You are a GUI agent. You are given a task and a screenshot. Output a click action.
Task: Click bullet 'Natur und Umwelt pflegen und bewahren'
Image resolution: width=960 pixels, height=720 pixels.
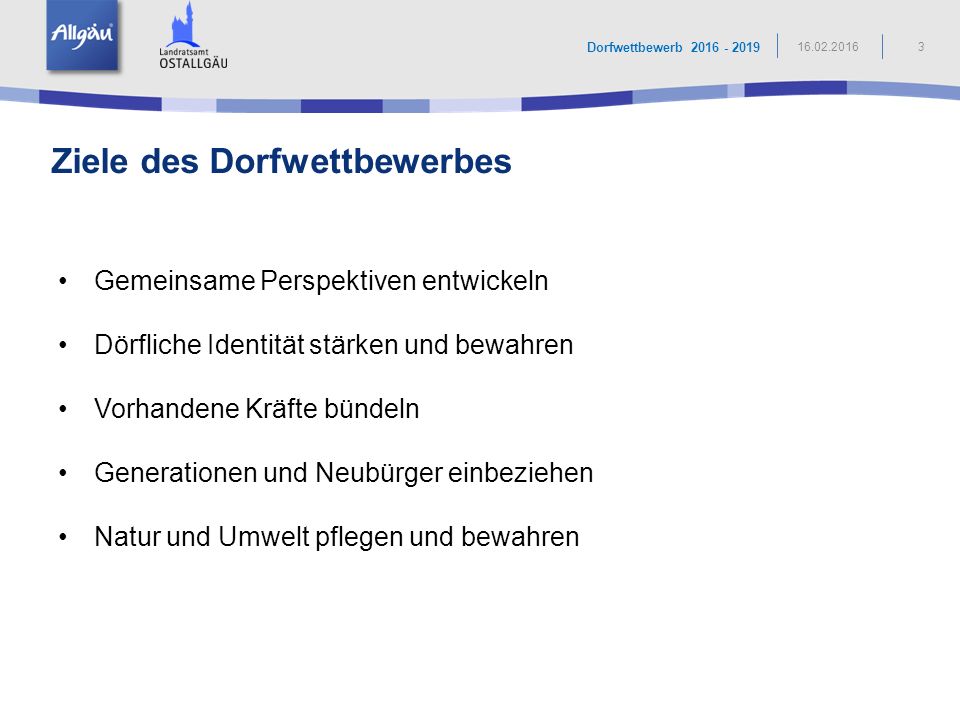(x=337, y=537)
